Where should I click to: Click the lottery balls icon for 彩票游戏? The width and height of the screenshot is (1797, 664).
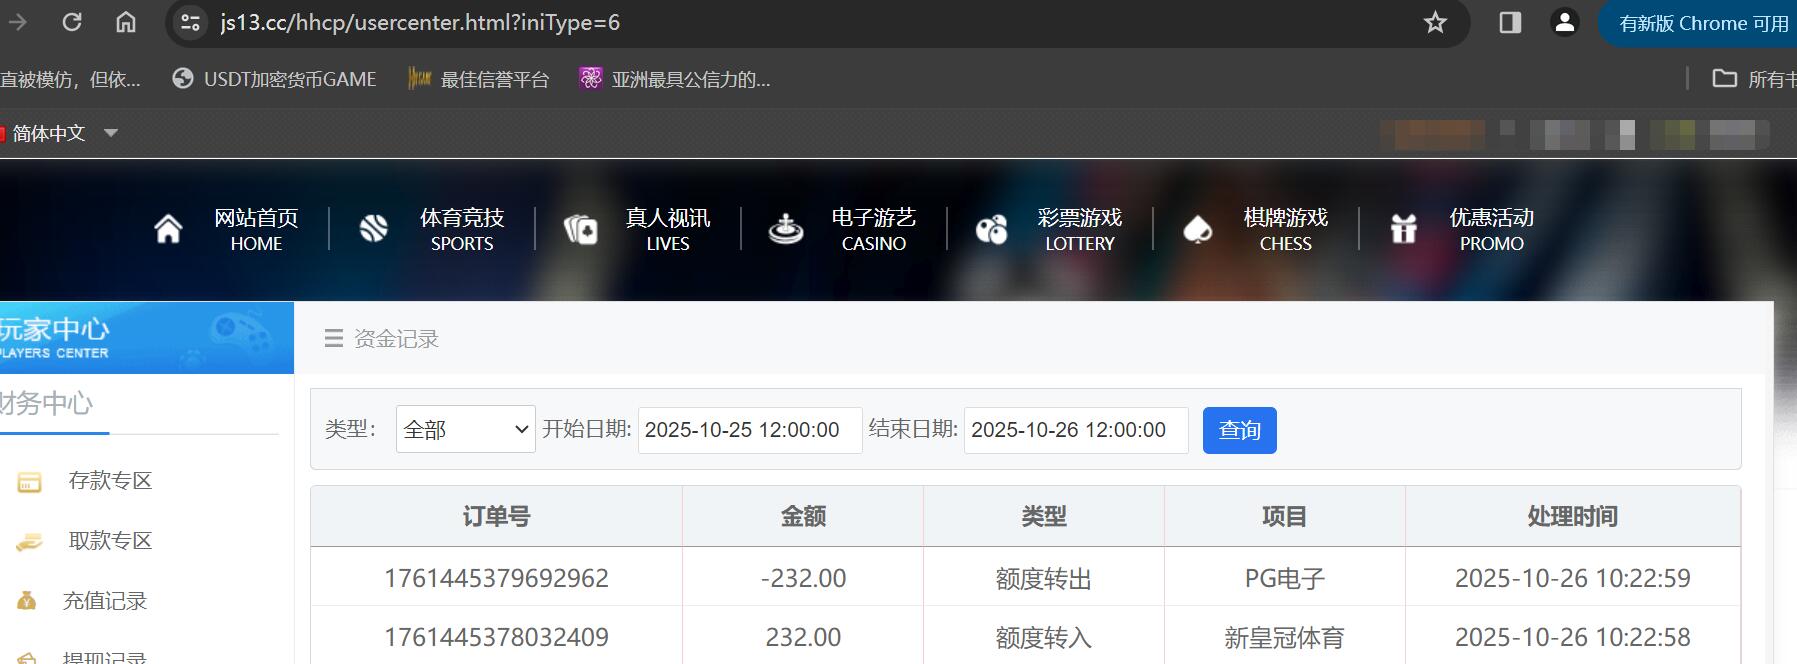(991, 230)
